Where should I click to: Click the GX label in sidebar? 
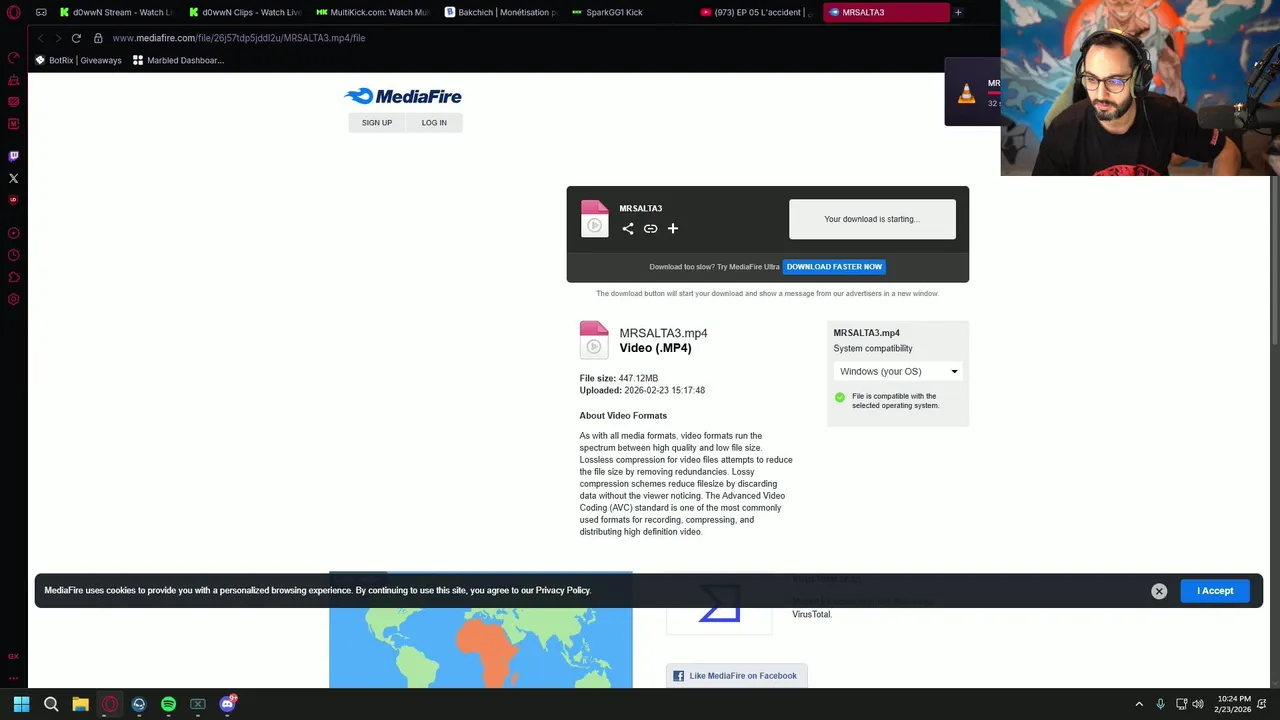[x=13, y=657]
